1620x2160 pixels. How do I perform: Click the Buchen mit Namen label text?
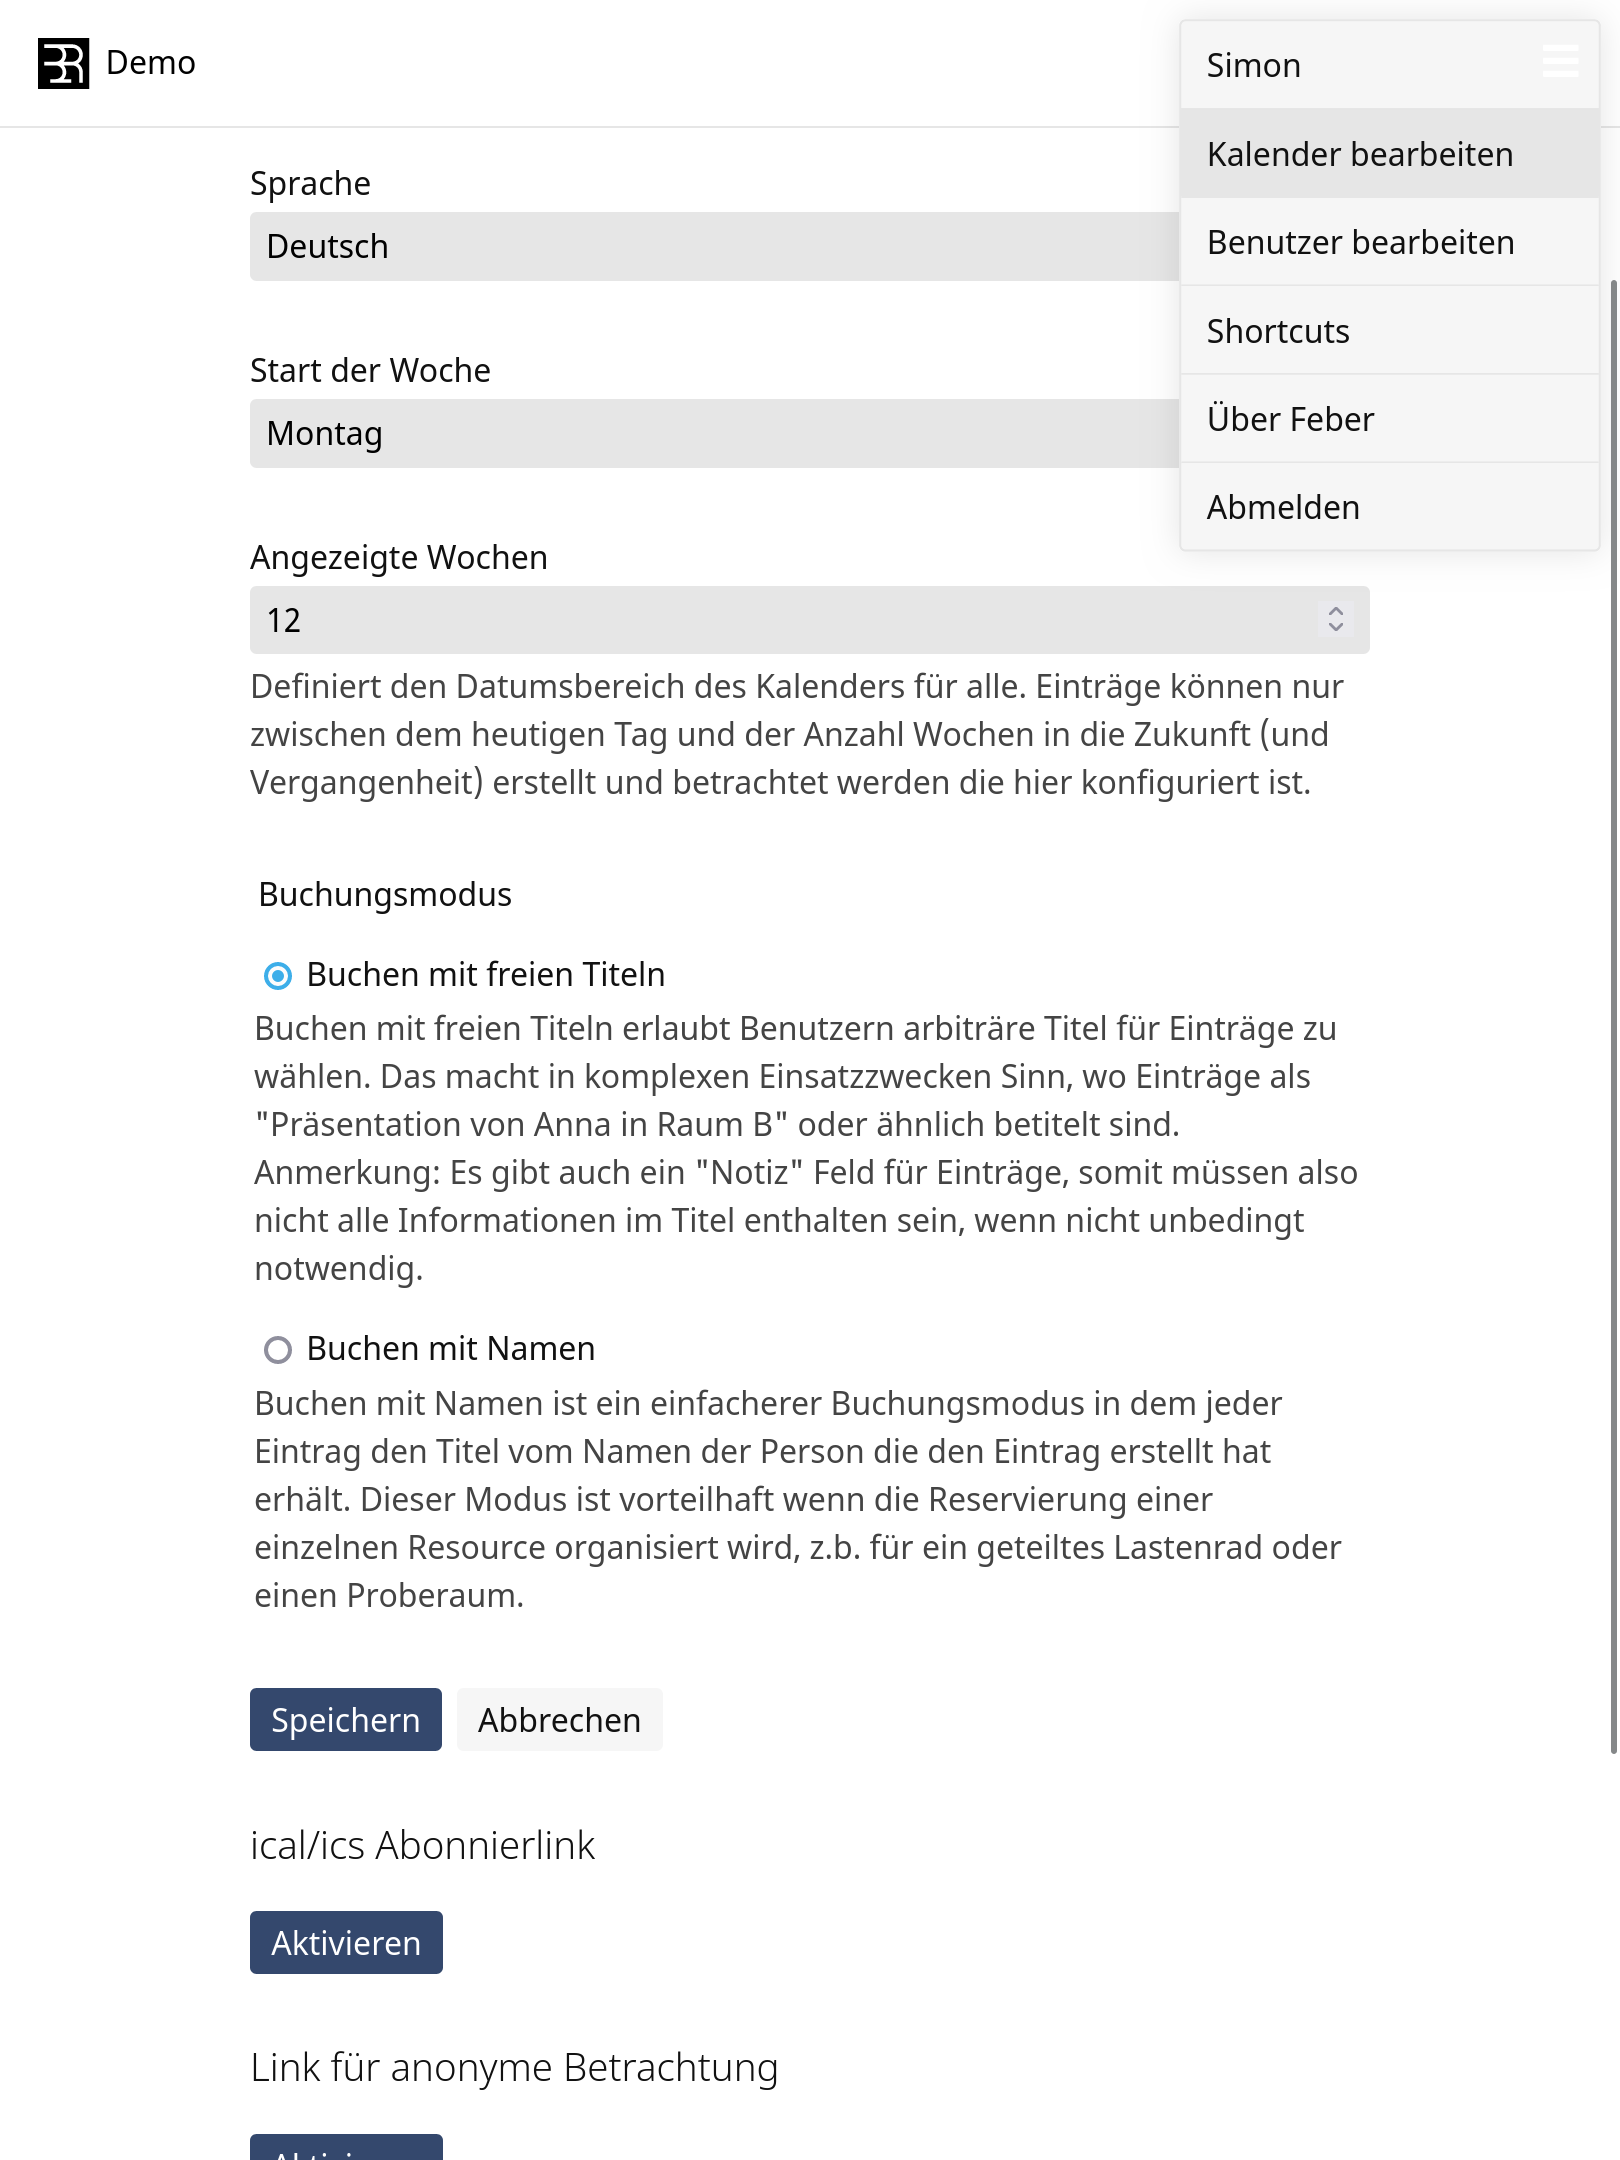click(450, 1349)
